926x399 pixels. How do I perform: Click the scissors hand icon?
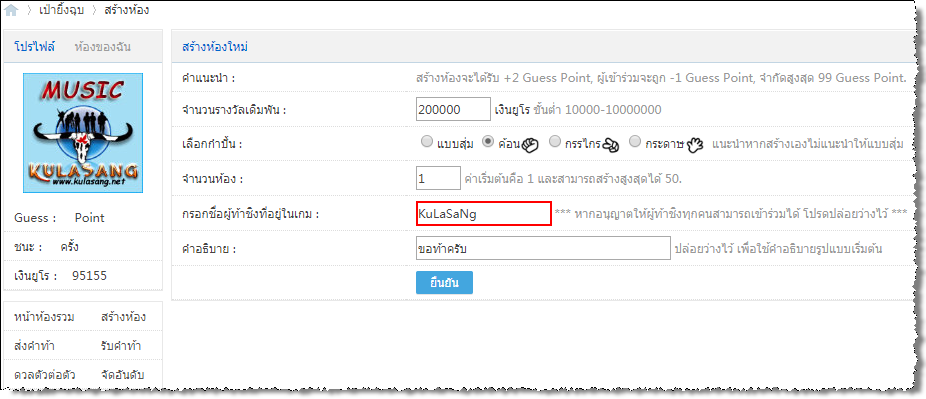[x=611, y=145]
